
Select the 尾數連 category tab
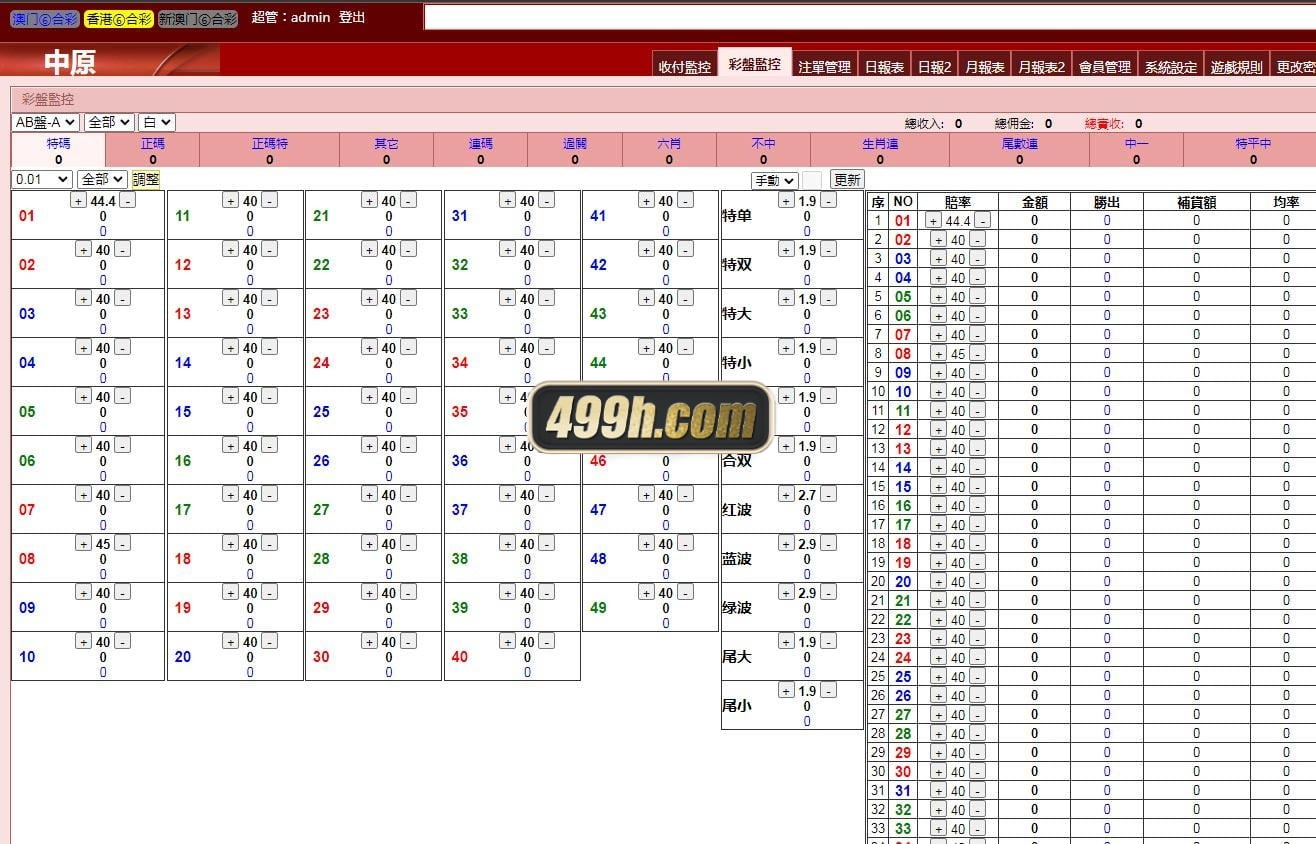pos(1019,150)
